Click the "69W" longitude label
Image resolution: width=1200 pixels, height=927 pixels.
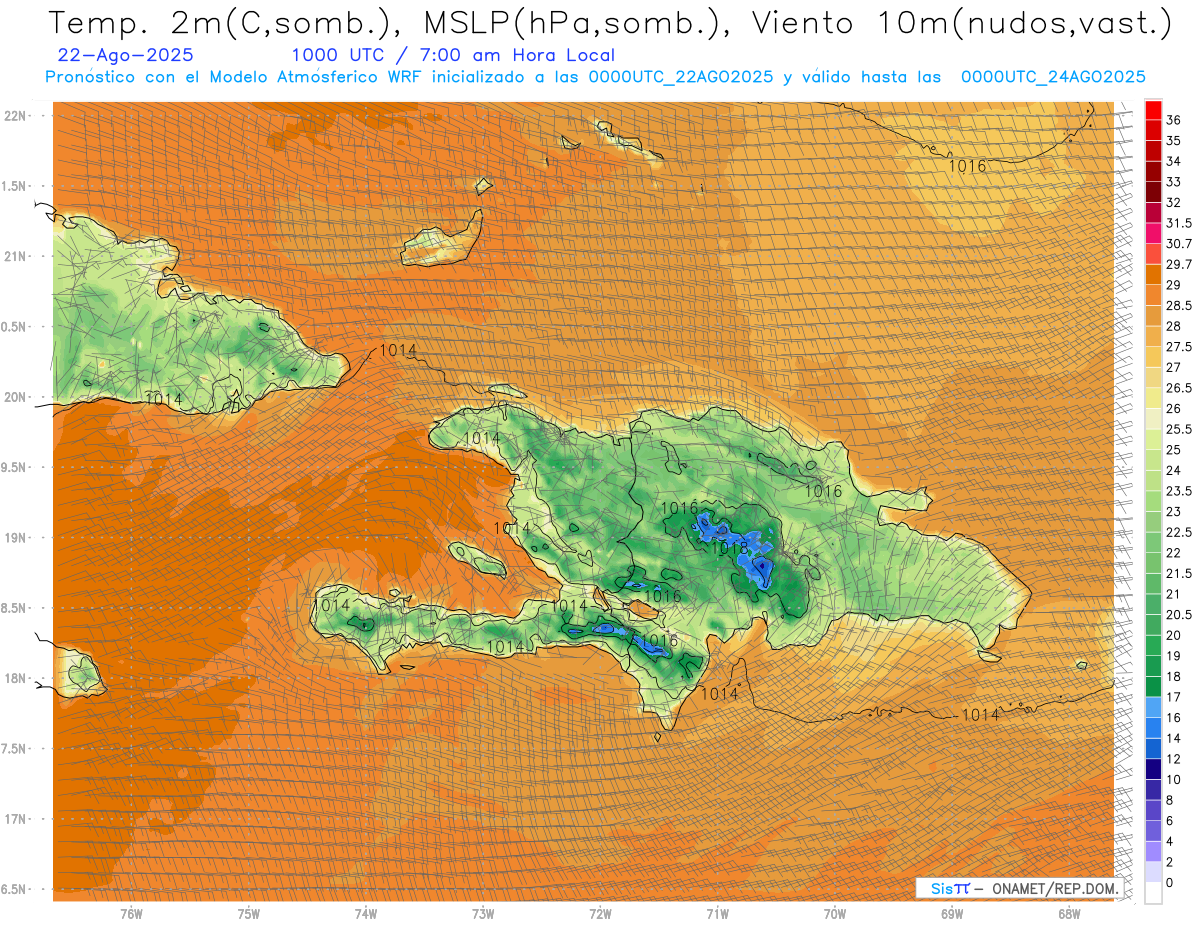pos(952,914)
